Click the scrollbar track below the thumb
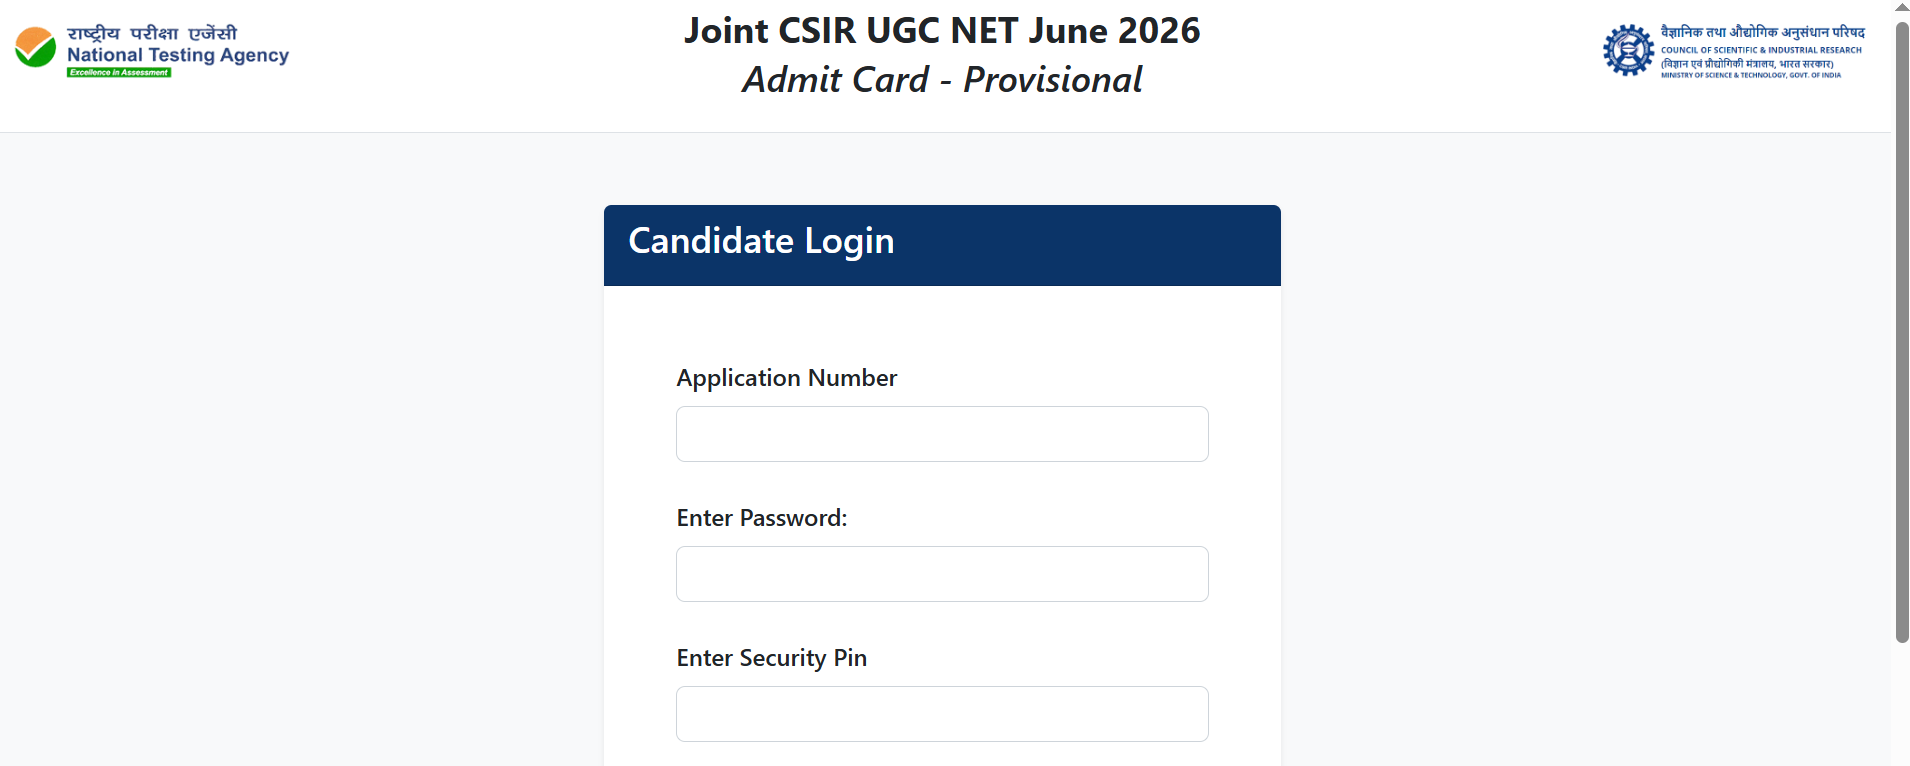This screenshot has width=1910, height=766. [x=1902, y=704]
